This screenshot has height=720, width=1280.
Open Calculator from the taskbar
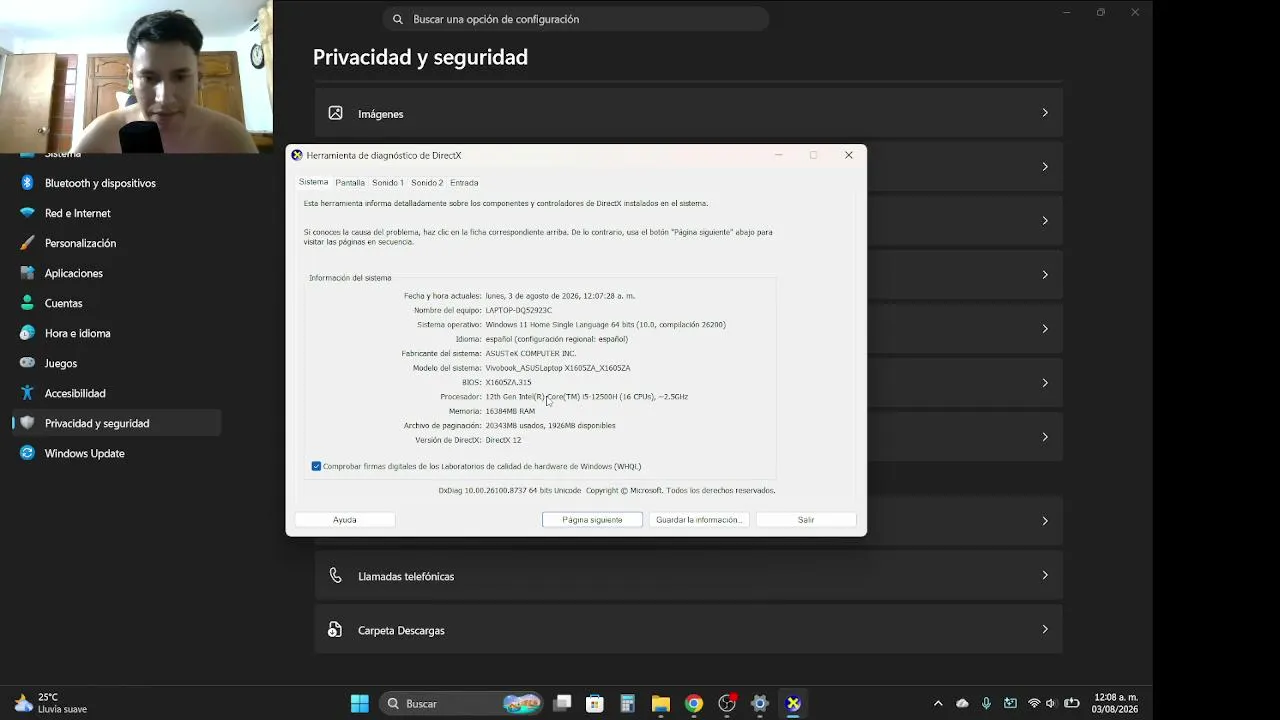628,703
